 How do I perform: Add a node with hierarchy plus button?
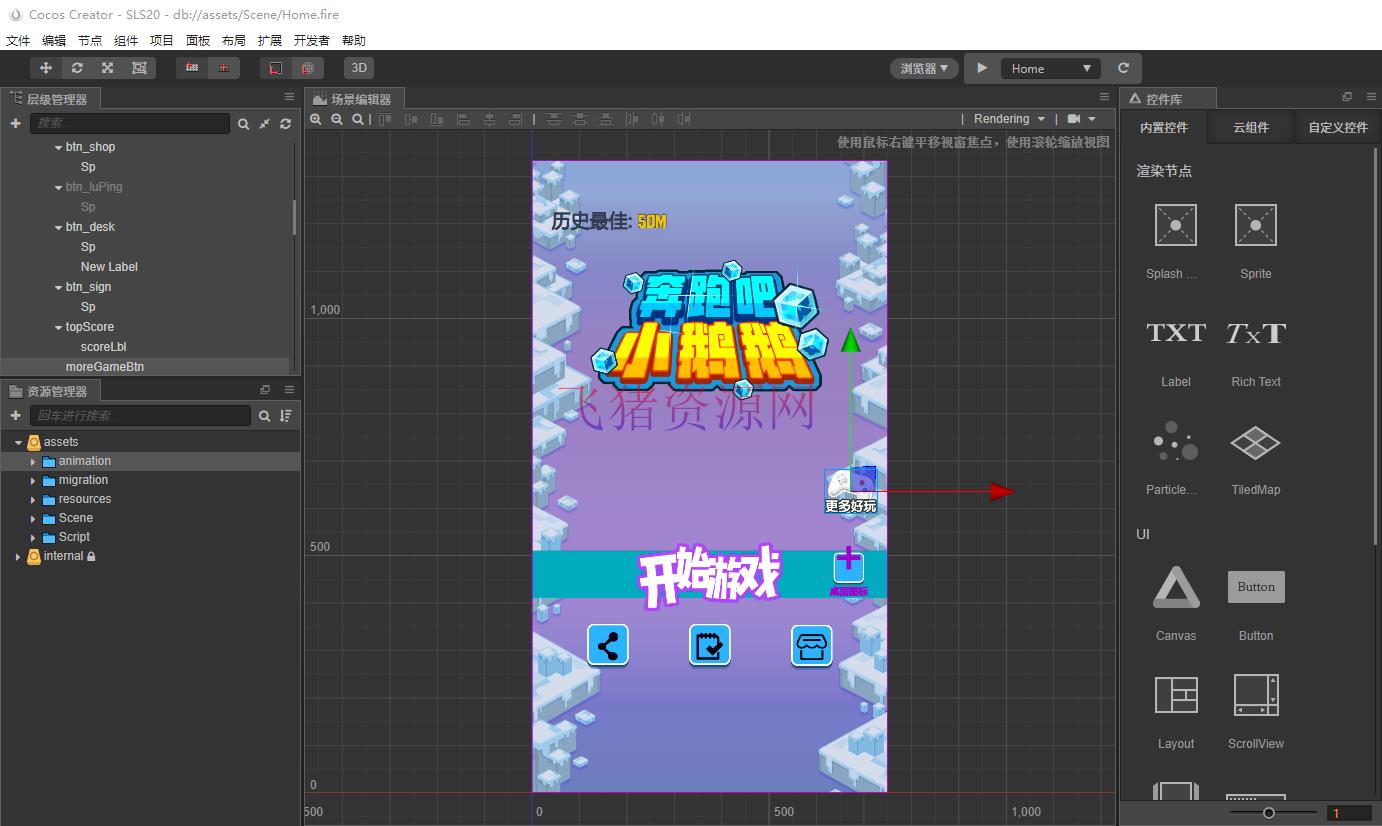click(15, 123)
